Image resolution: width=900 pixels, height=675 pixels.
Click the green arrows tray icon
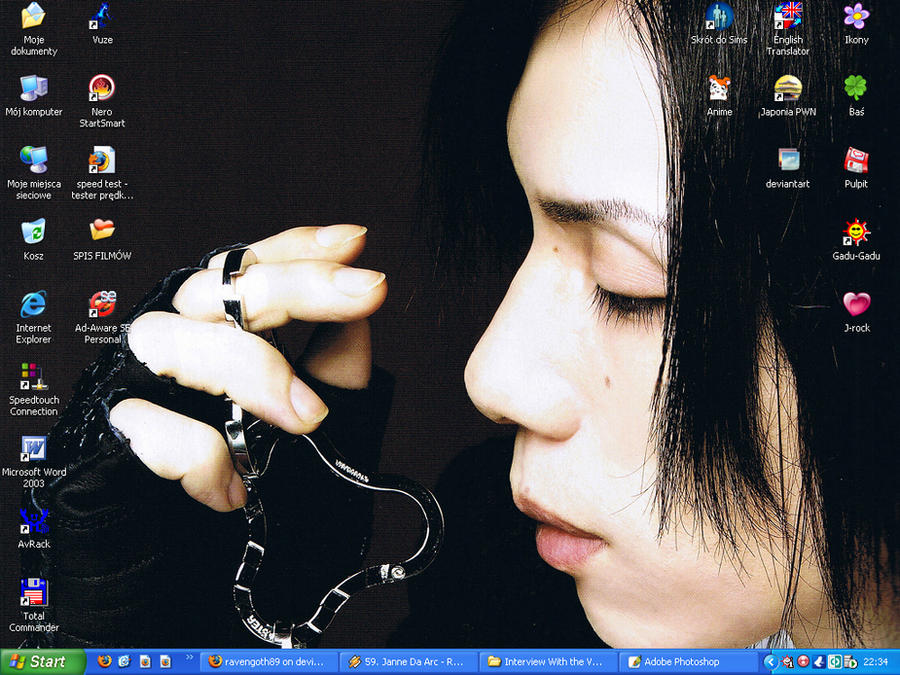coord(836,662)
